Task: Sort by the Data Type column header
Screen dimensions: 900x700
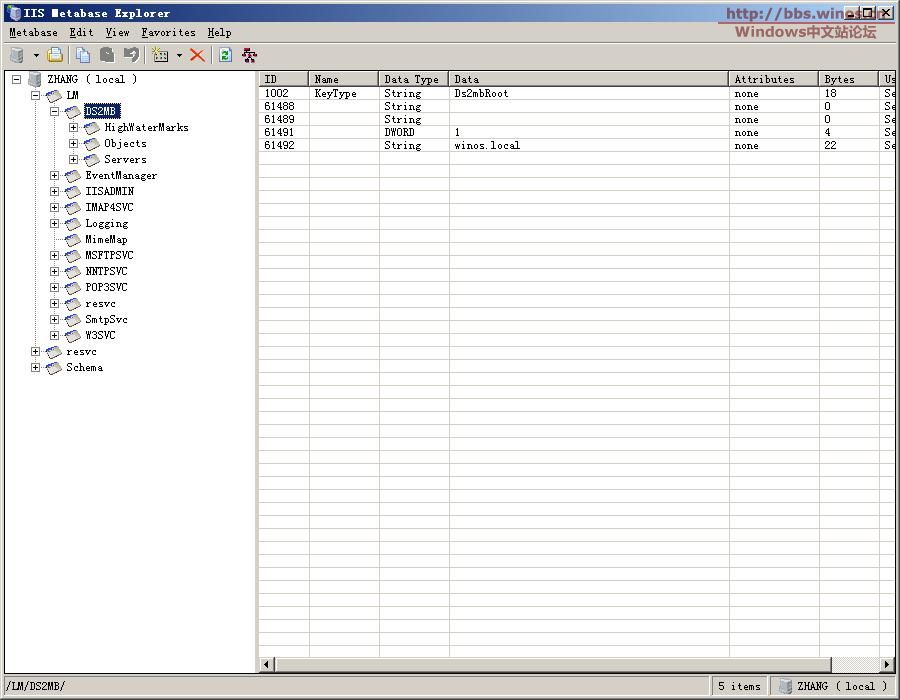Action: click(412, 79)
